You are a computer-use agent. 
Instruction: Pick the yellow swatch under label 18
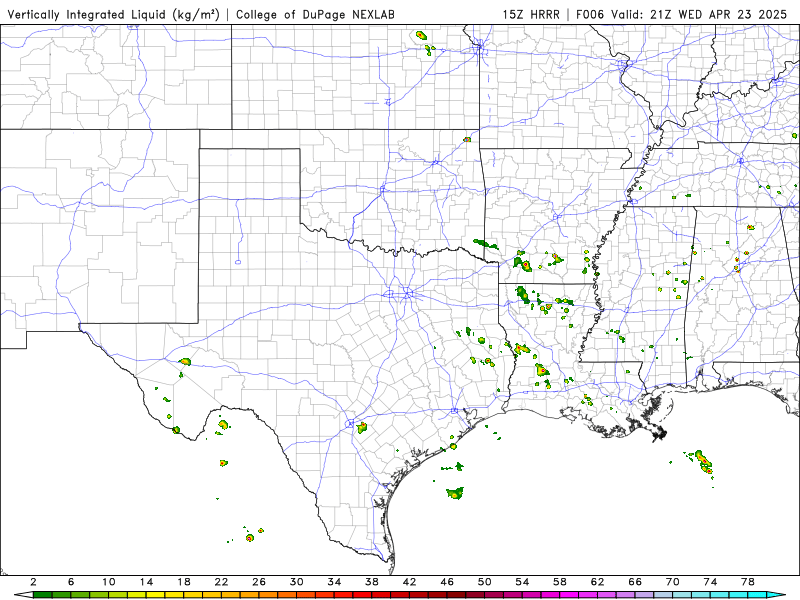tap(193, 595)
